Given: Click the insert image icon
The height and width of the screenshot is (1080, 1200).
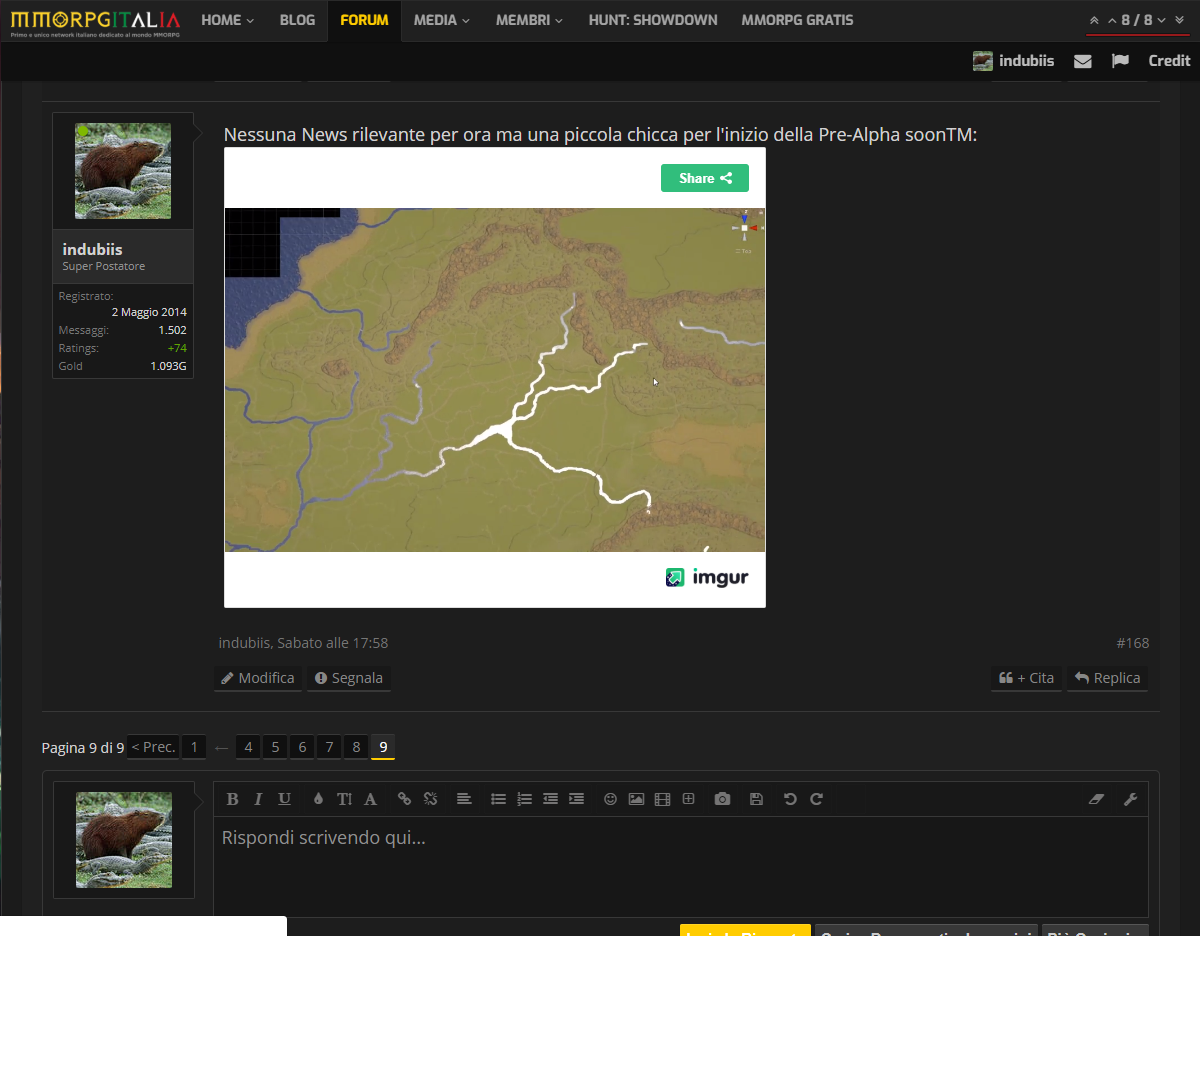Looking at the screenshot, I should click(x=636, y=799).
